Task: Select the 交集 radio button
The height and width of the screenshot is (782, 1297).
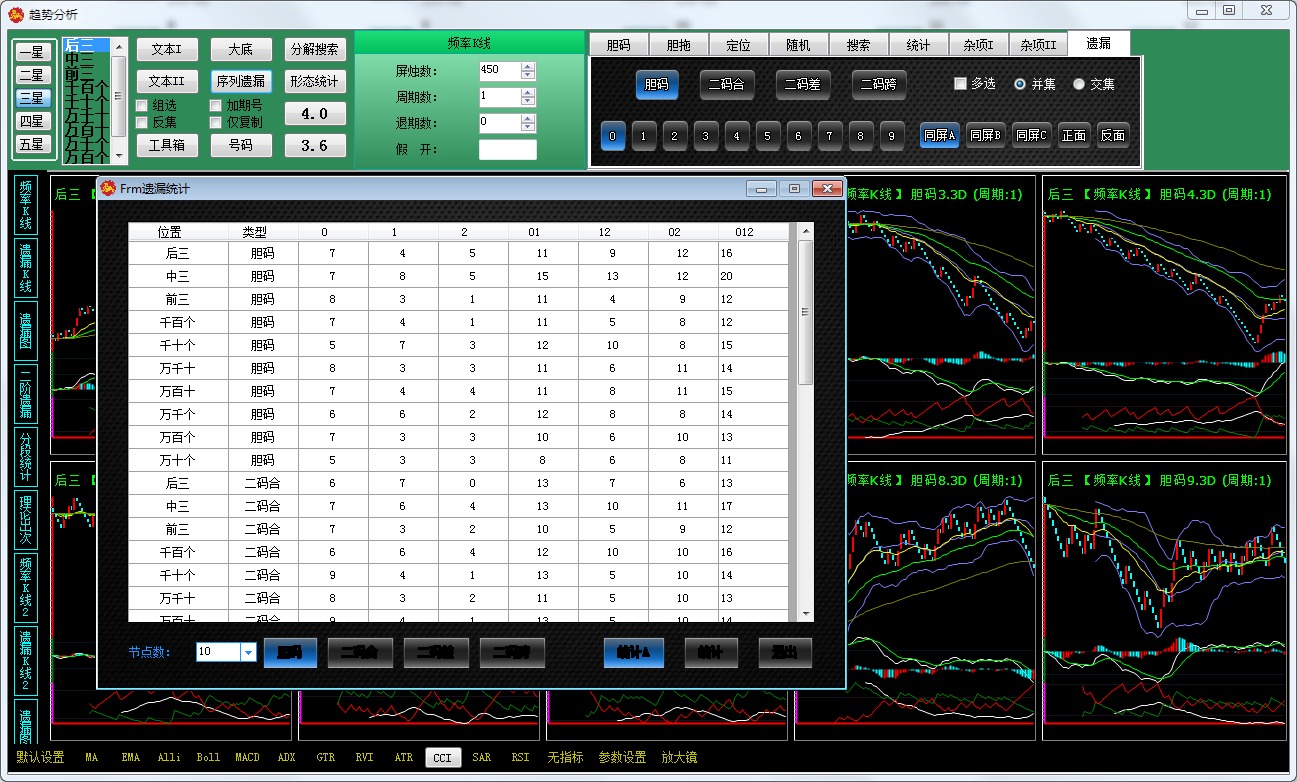Action: 1079,84
